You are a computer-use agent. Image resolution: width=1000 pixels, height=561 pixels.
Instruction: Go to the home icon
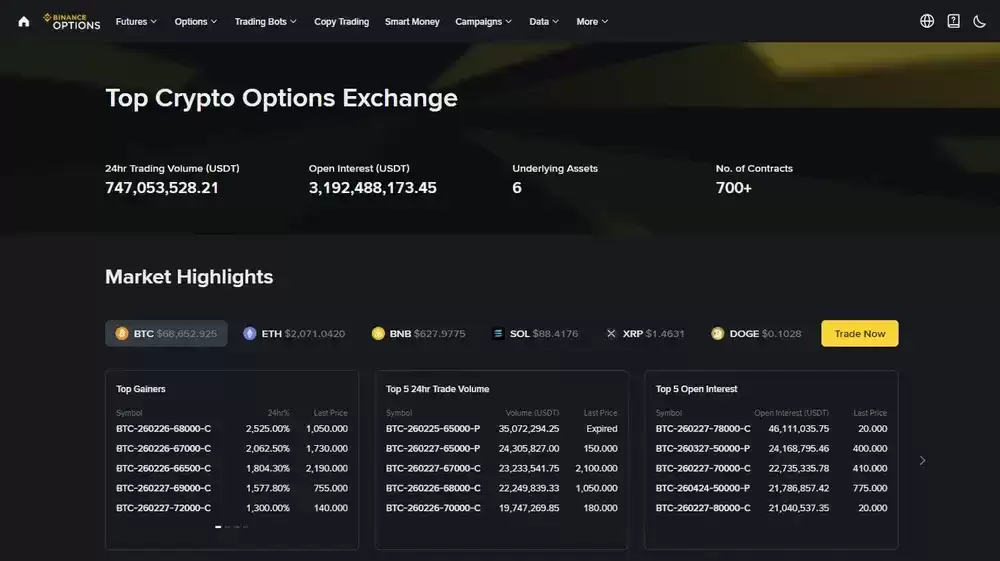(x=24, y=22)
